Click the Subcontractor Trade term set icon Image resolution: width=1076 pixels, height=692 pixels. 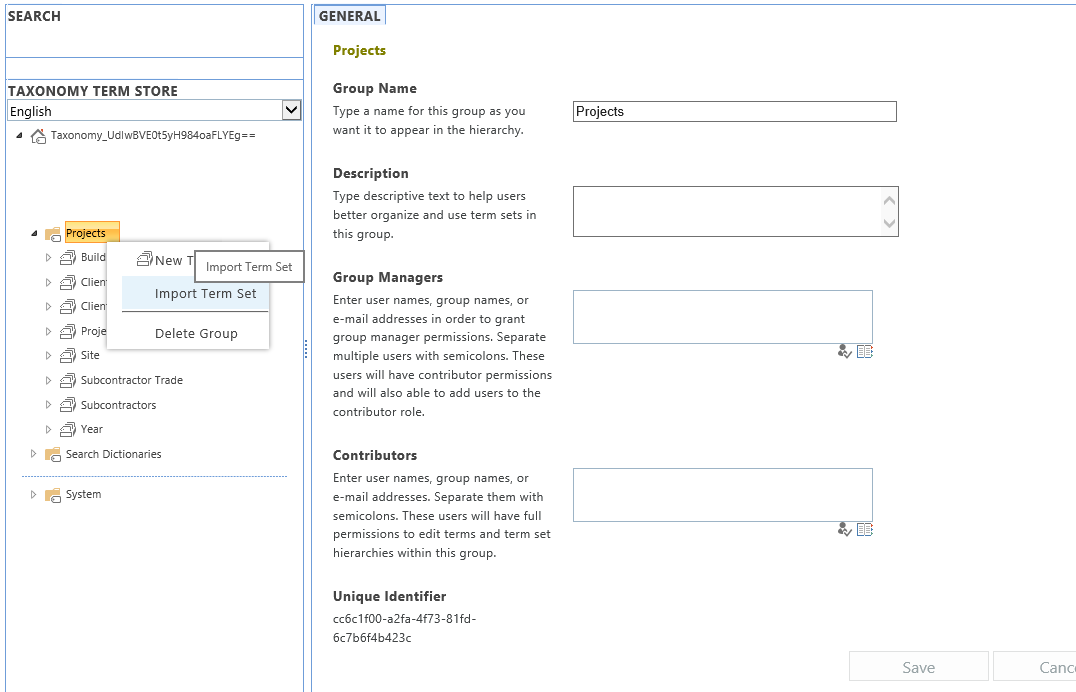point(67,380)
